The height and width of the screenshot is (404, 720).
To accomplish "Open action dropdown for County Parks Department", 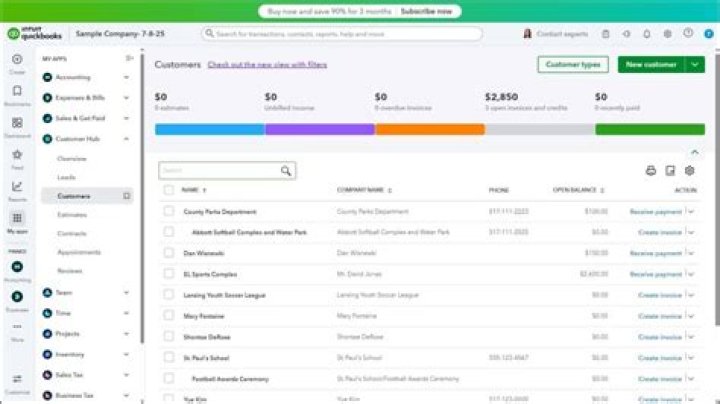I will click(691, 212).
